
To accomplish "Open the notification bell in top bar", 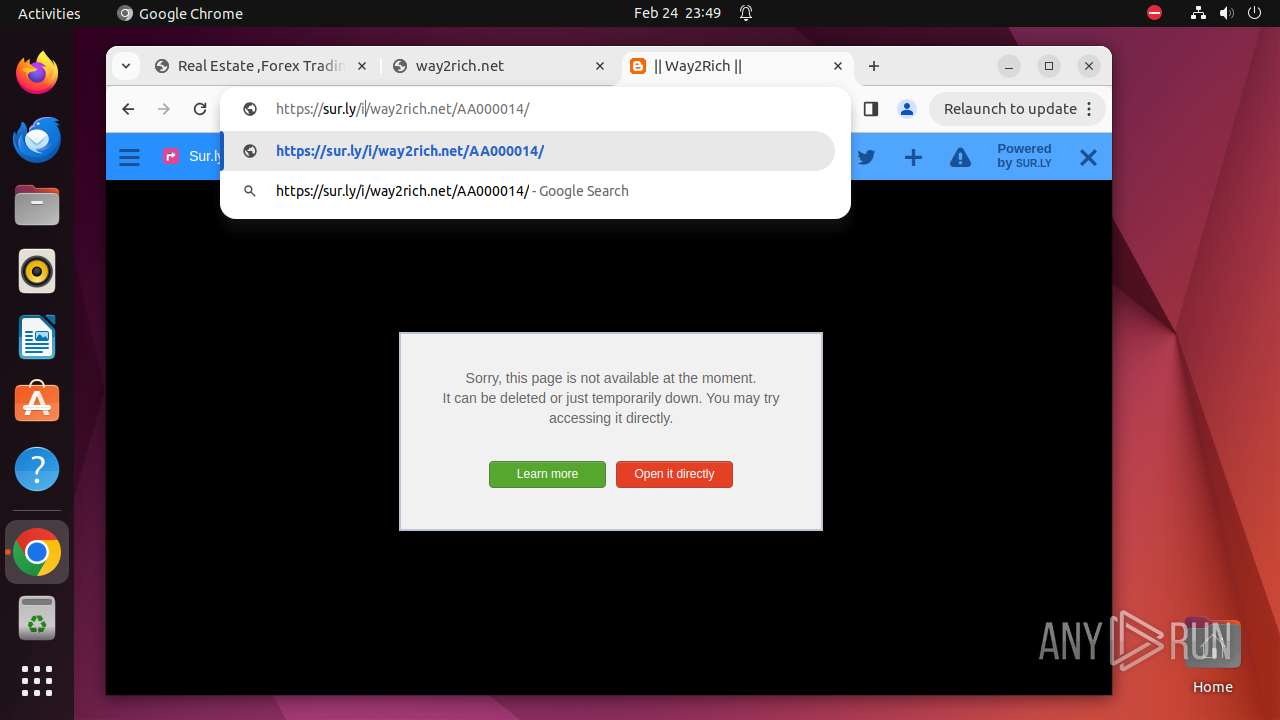I will (x=746, y=13).
